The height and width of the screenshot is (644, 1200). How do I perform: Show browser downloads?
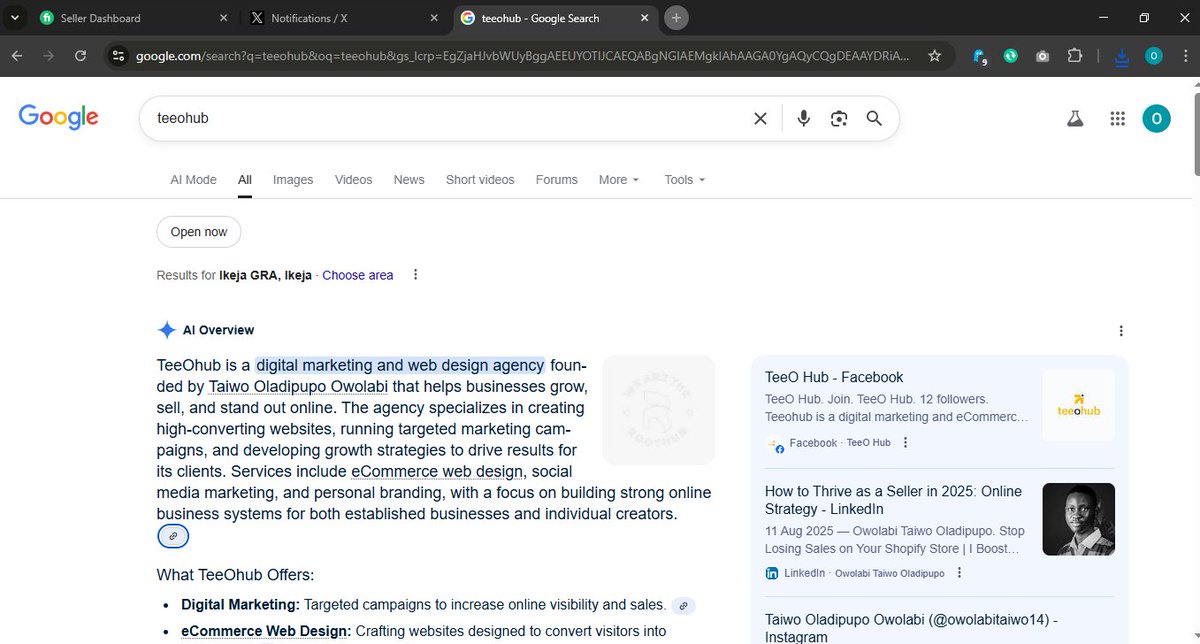(x=1122, y=57)
